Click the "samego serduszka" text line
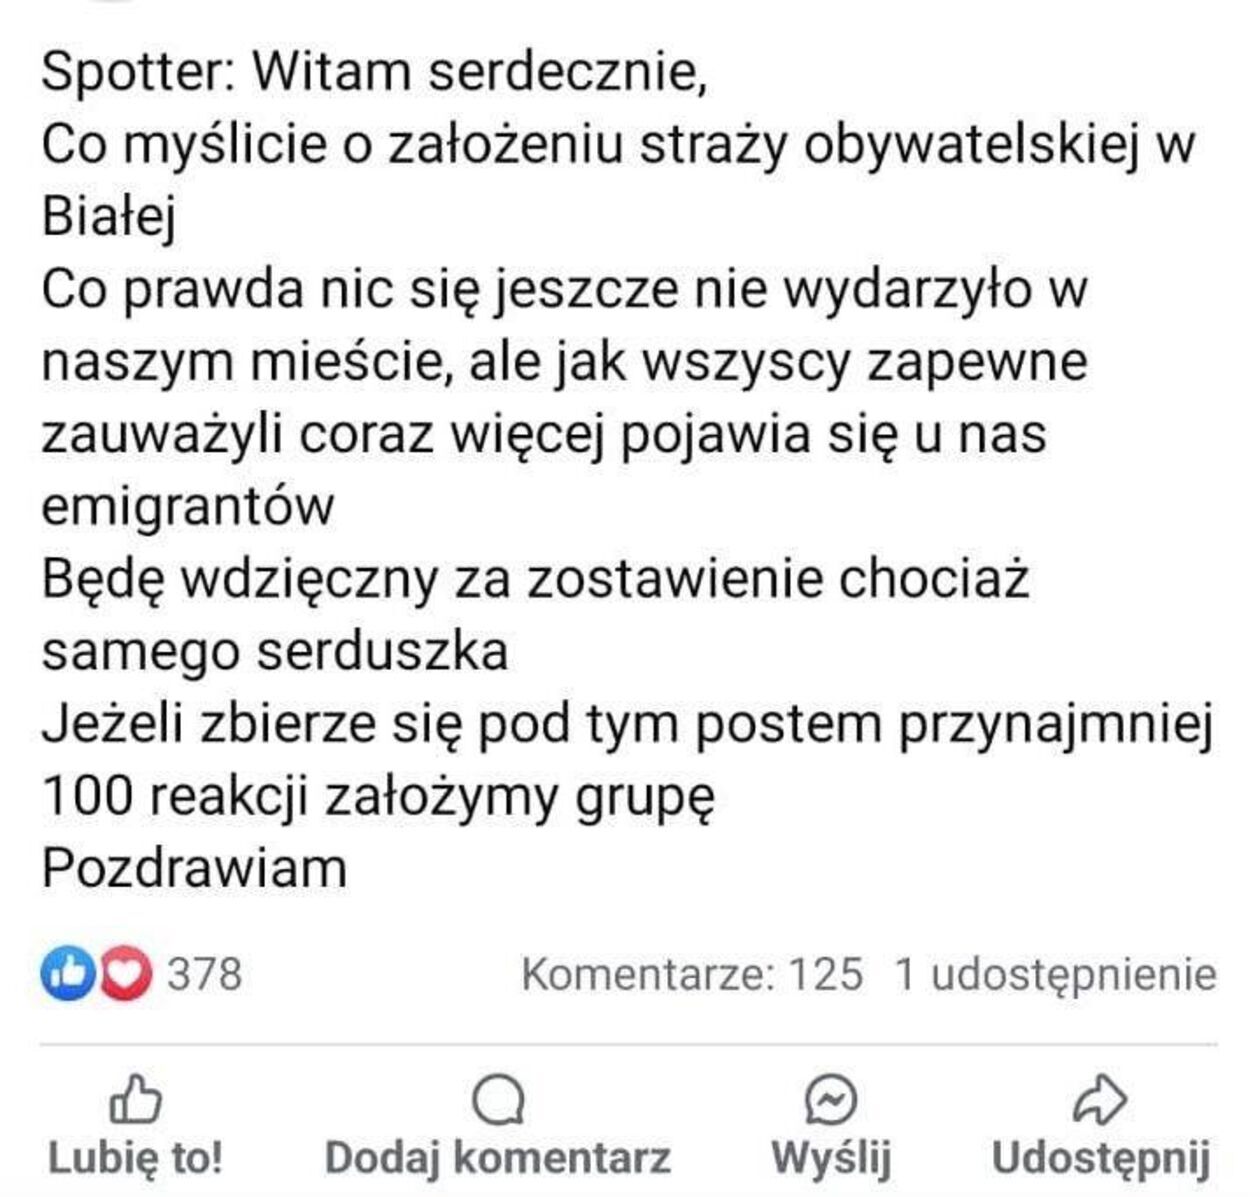Viewport: 1260px width, 1197px height. pyautogui.click(x=275, y=651)
